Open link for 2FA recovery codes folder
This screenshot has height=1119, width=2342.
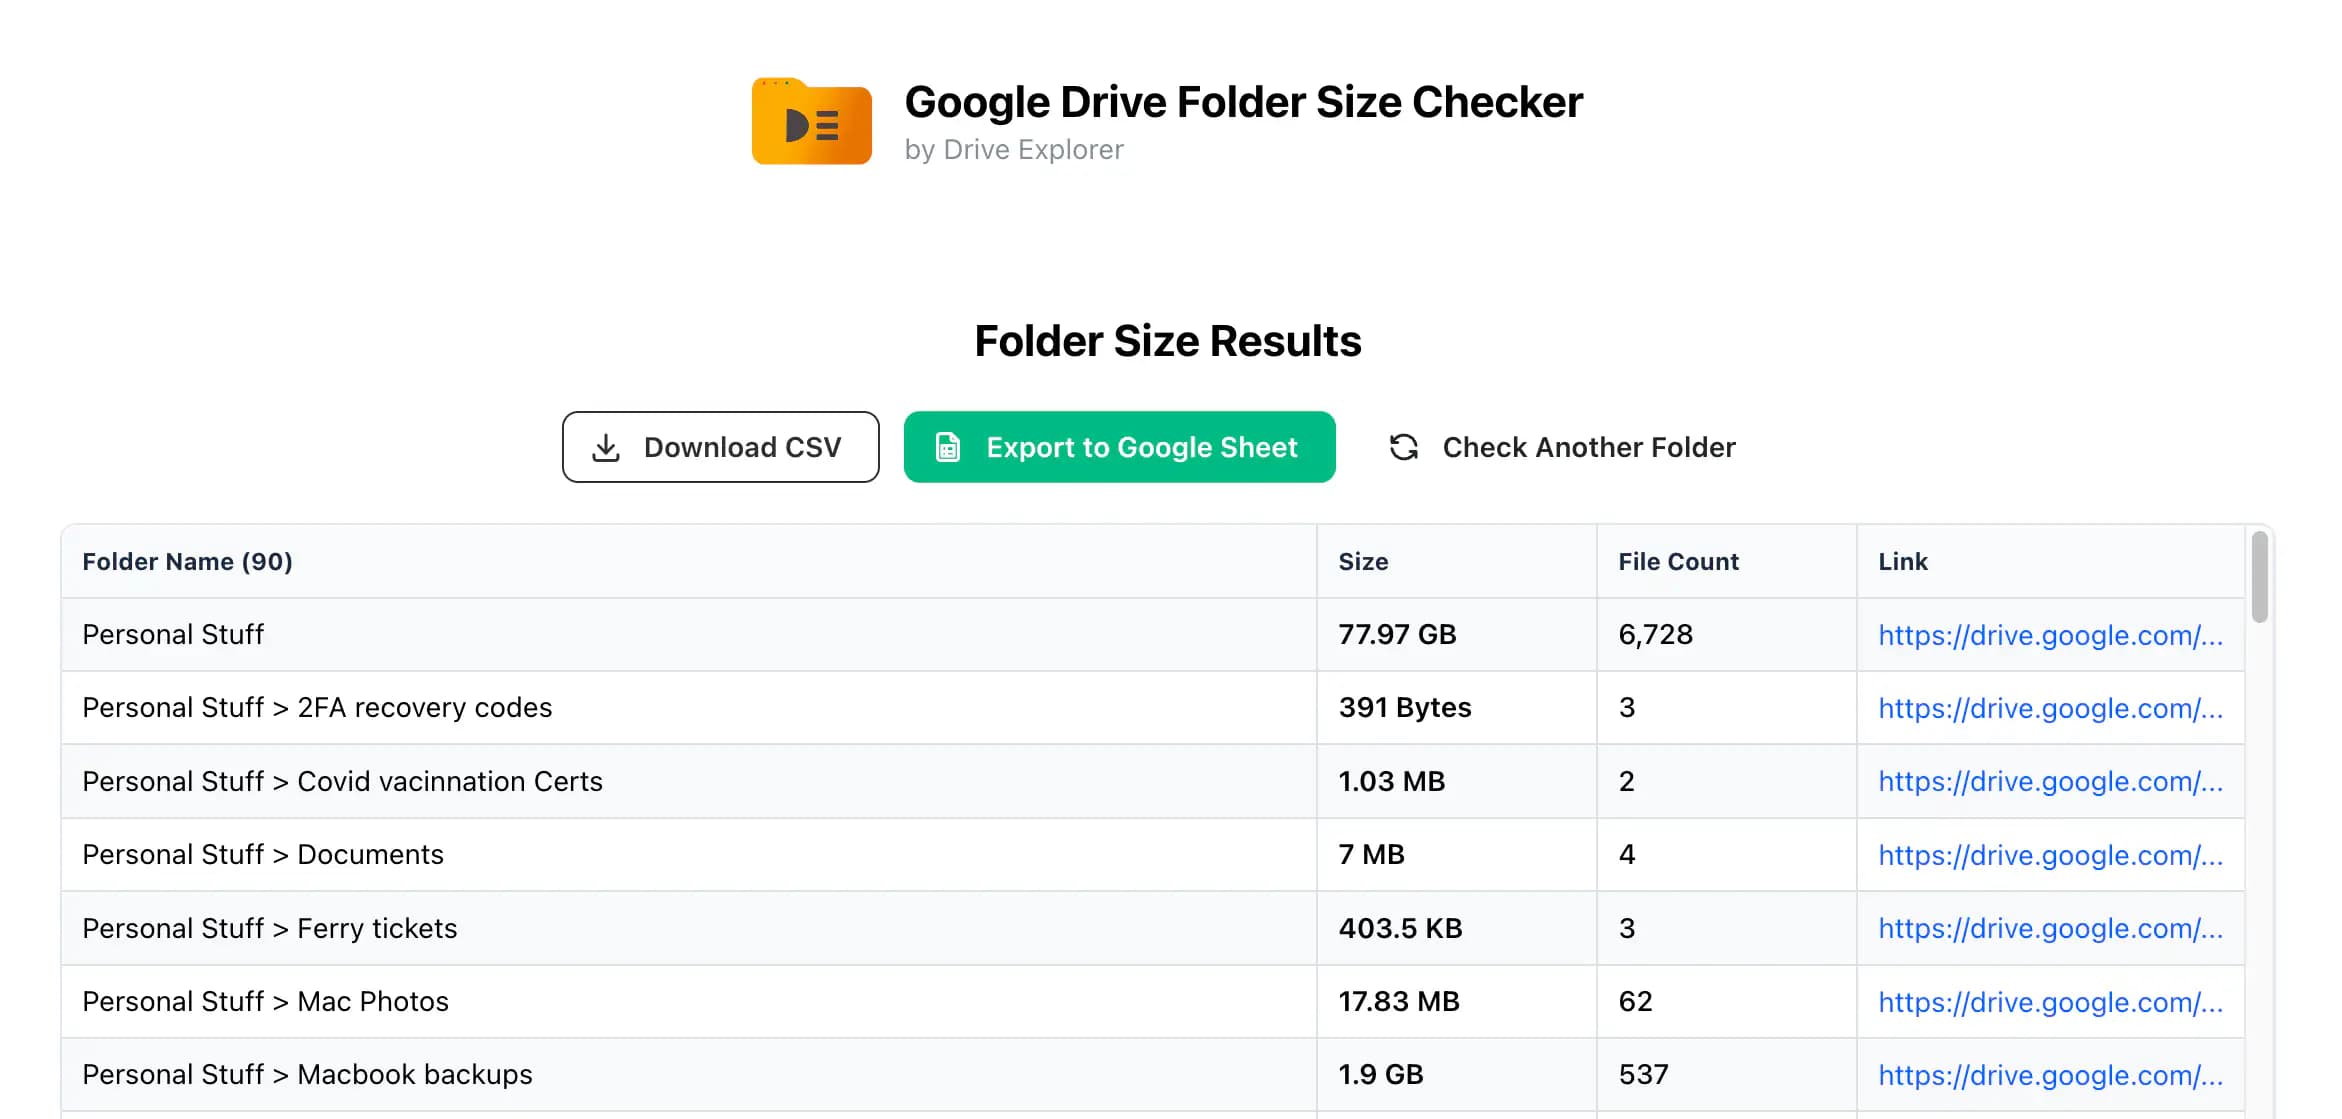[x=2050, y=708]
